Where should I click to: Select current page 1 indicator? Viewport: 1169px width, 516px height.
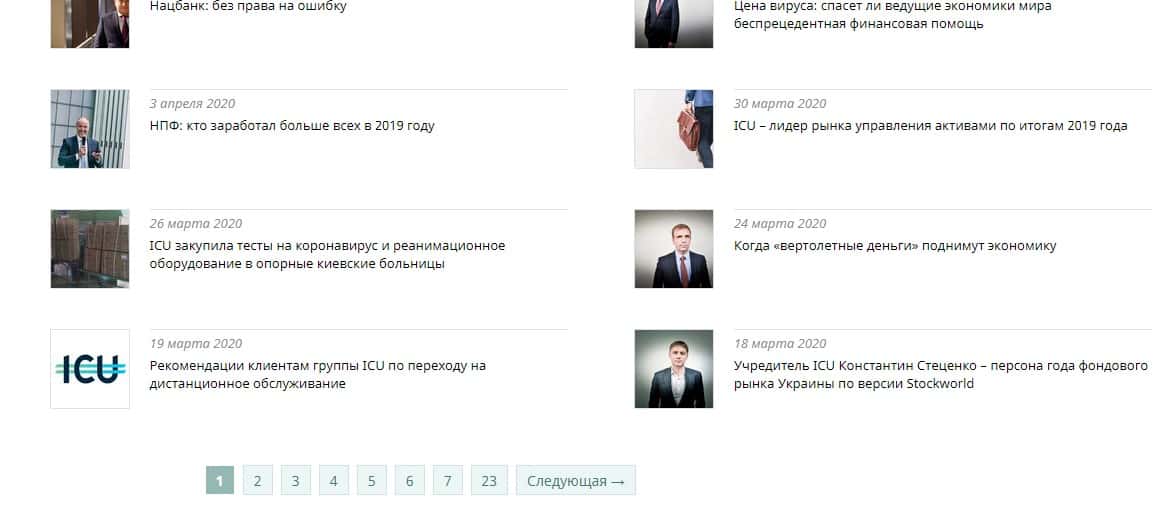coord(219,481)
